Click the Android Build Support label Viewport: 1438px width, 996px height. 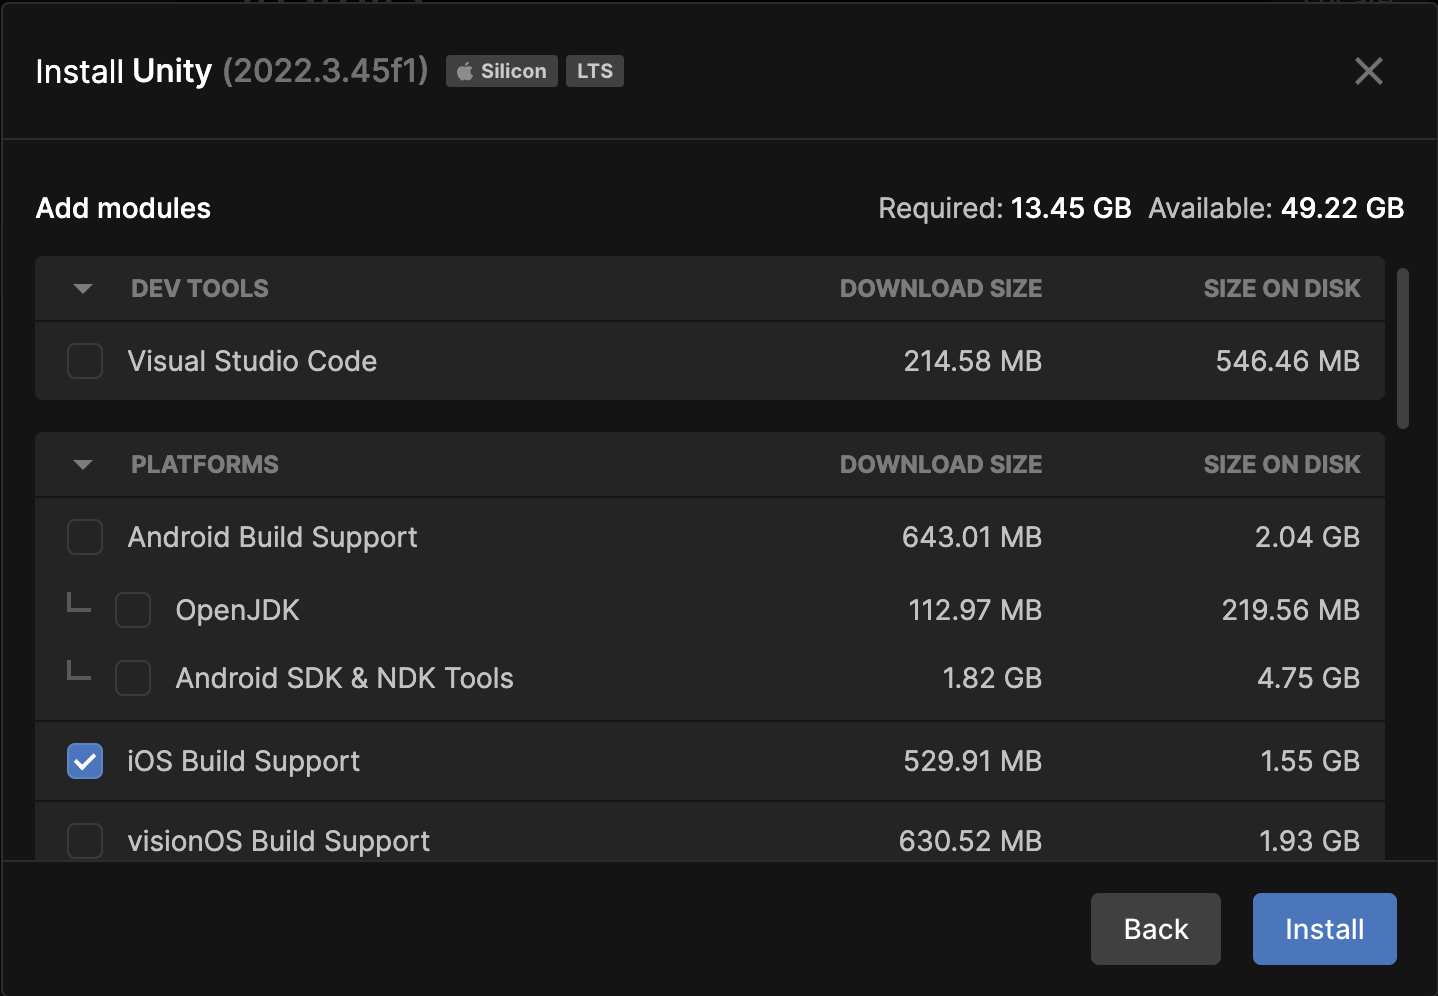(272, 537)
